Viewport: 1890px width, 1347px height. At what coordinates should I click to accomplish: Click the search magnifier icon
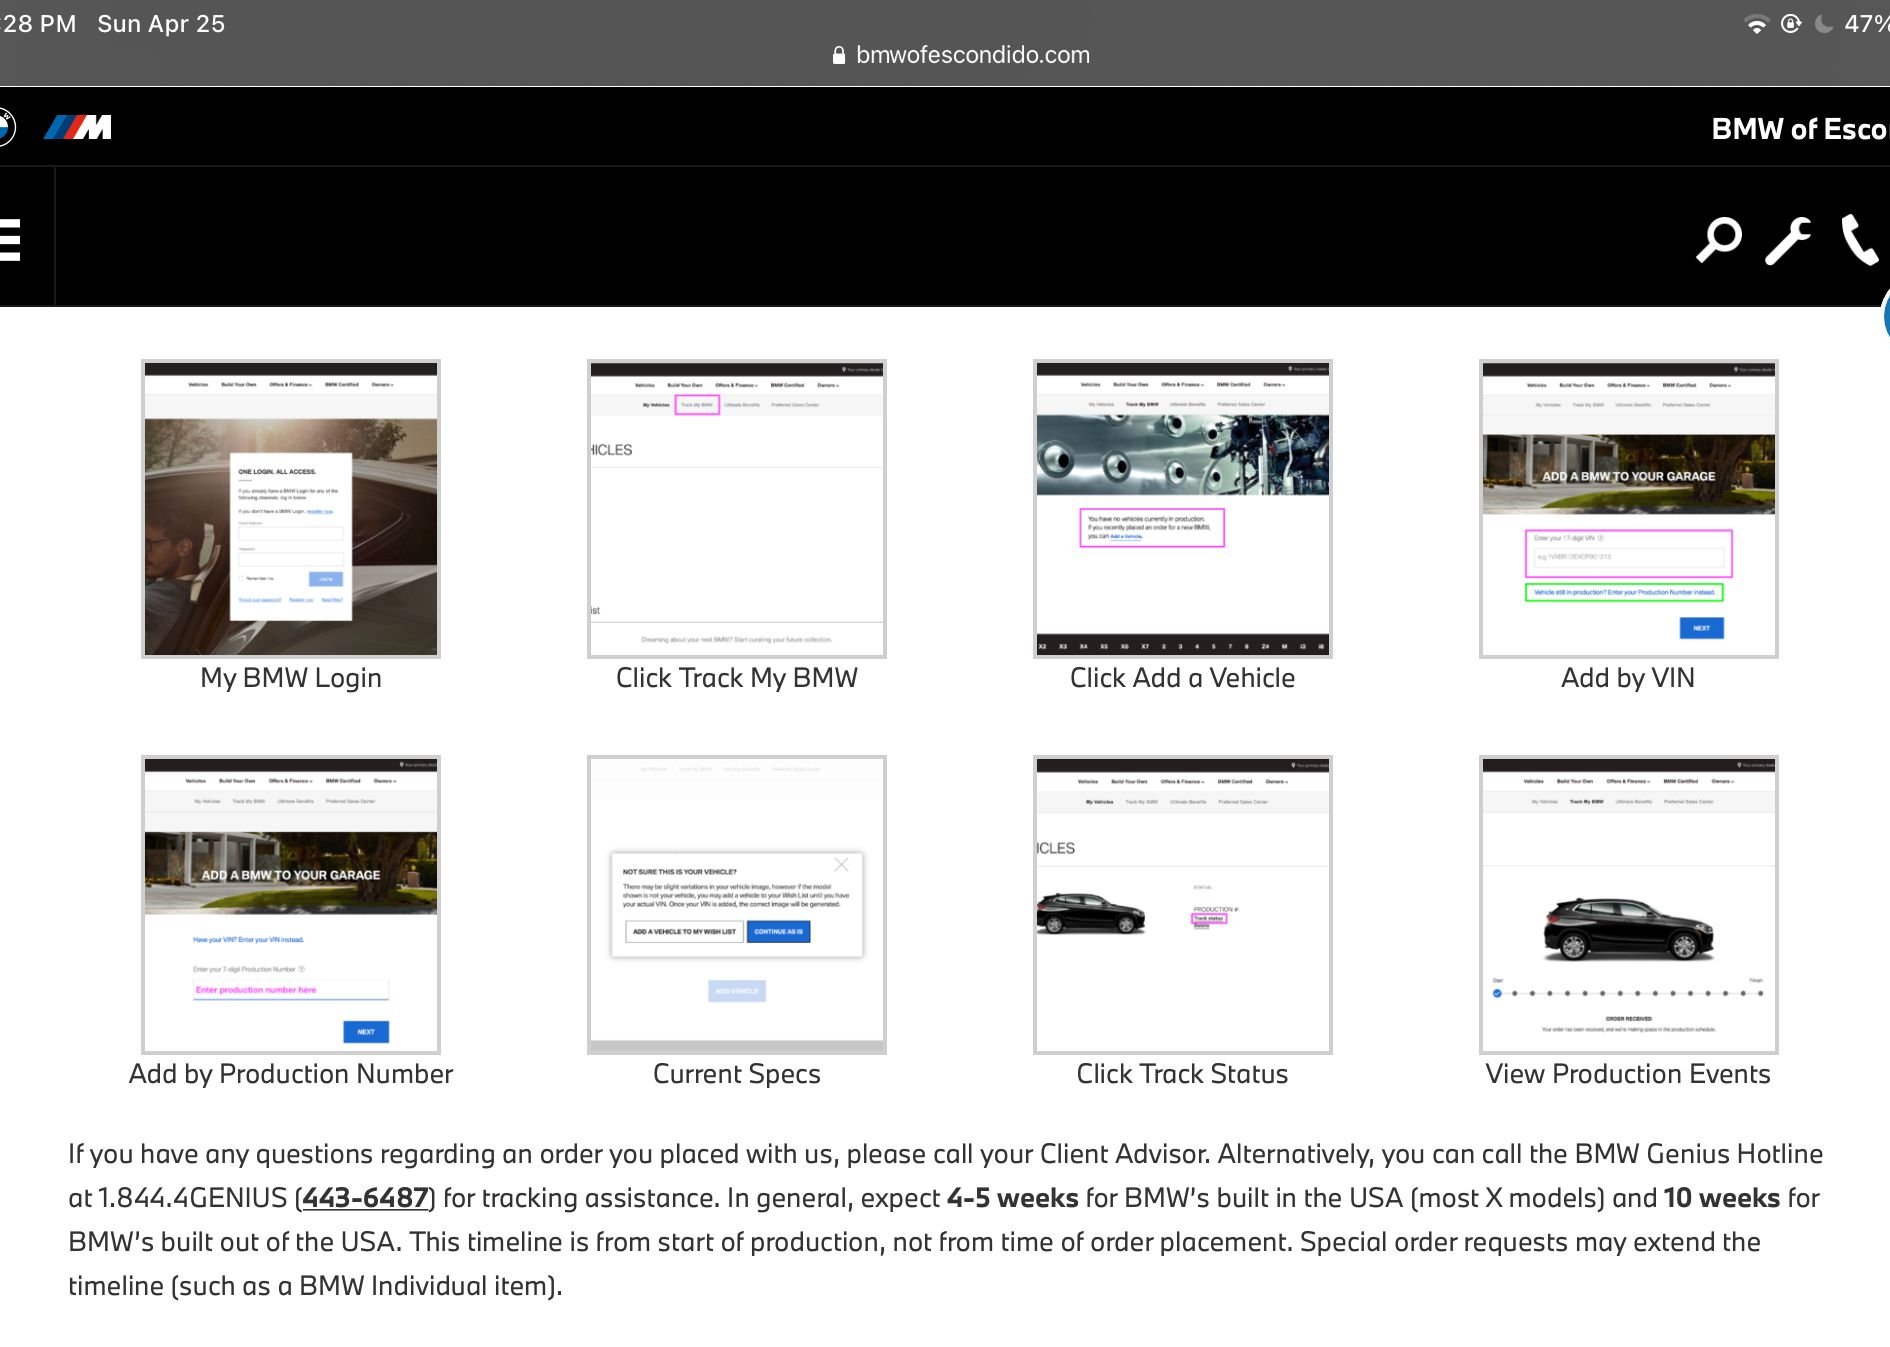point(1719,240)
